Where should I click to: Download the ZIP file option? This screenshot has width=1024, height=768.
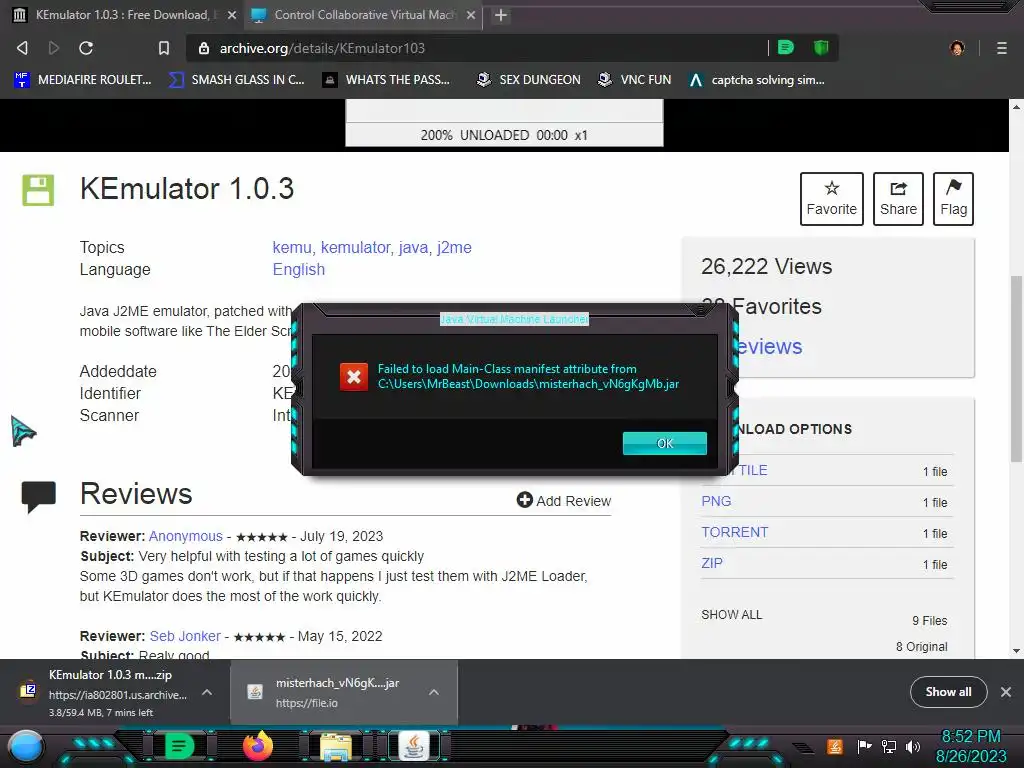click(712, 563)
